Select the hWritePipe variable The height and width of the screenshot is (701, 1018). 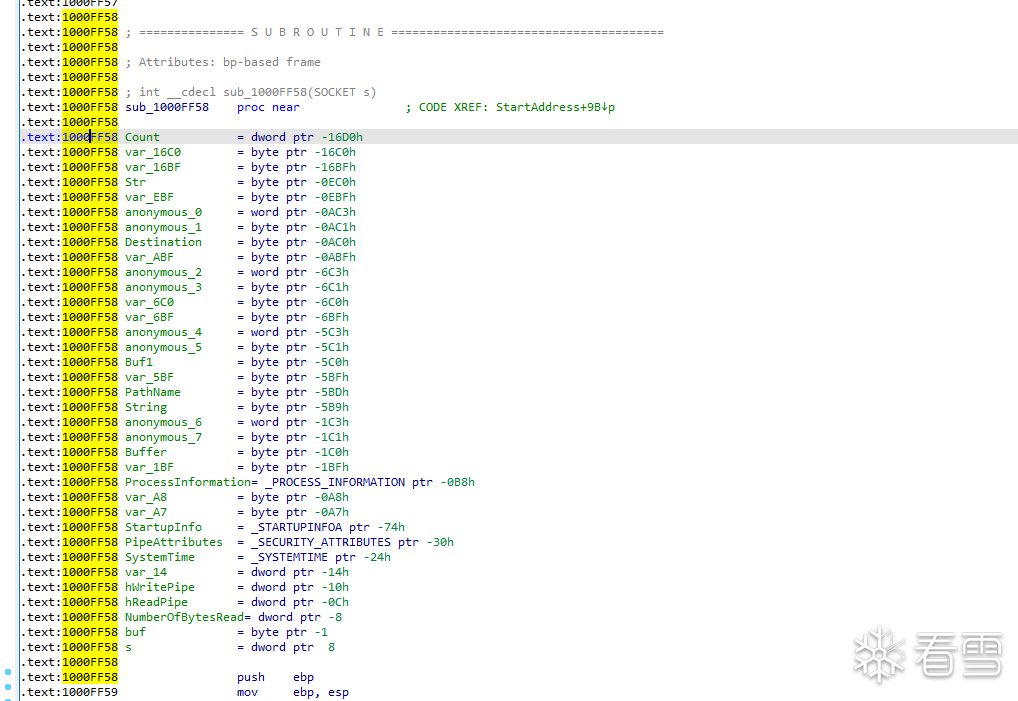(x=160, y=587)
